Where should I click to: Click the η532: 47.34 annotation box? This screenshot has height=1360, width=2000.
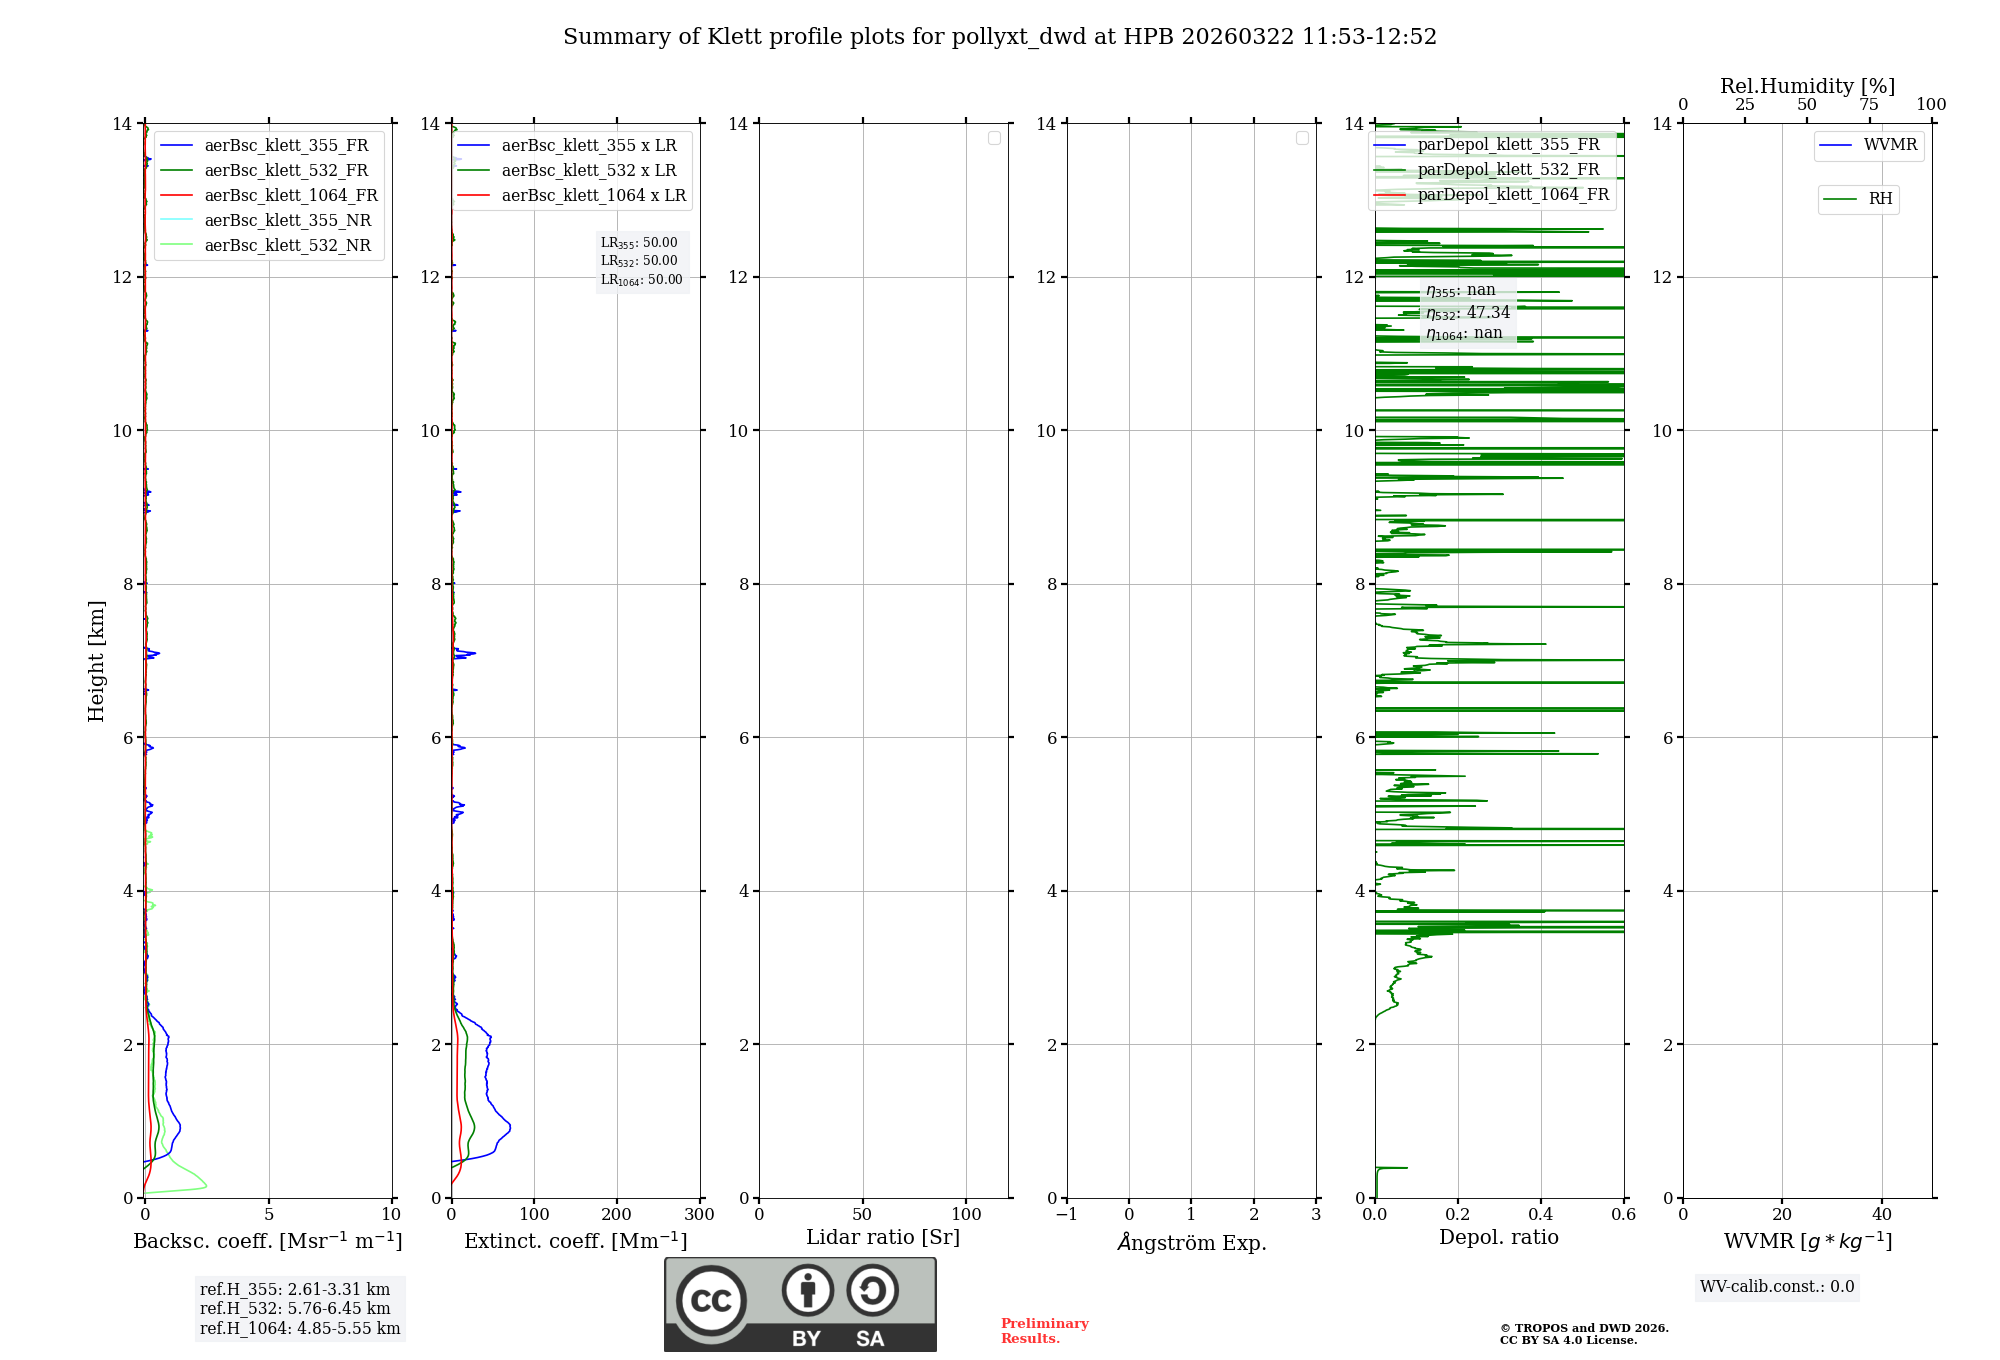pos(1467,312)
